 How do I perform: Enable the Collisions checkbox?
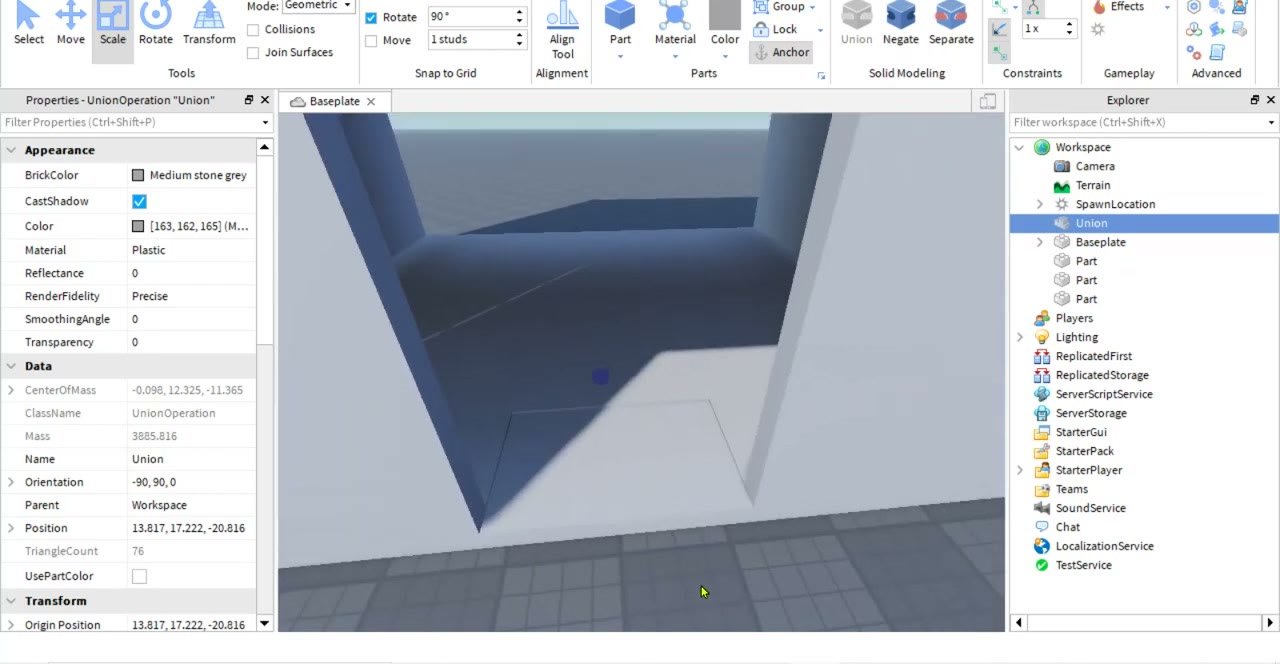point(253,30)
